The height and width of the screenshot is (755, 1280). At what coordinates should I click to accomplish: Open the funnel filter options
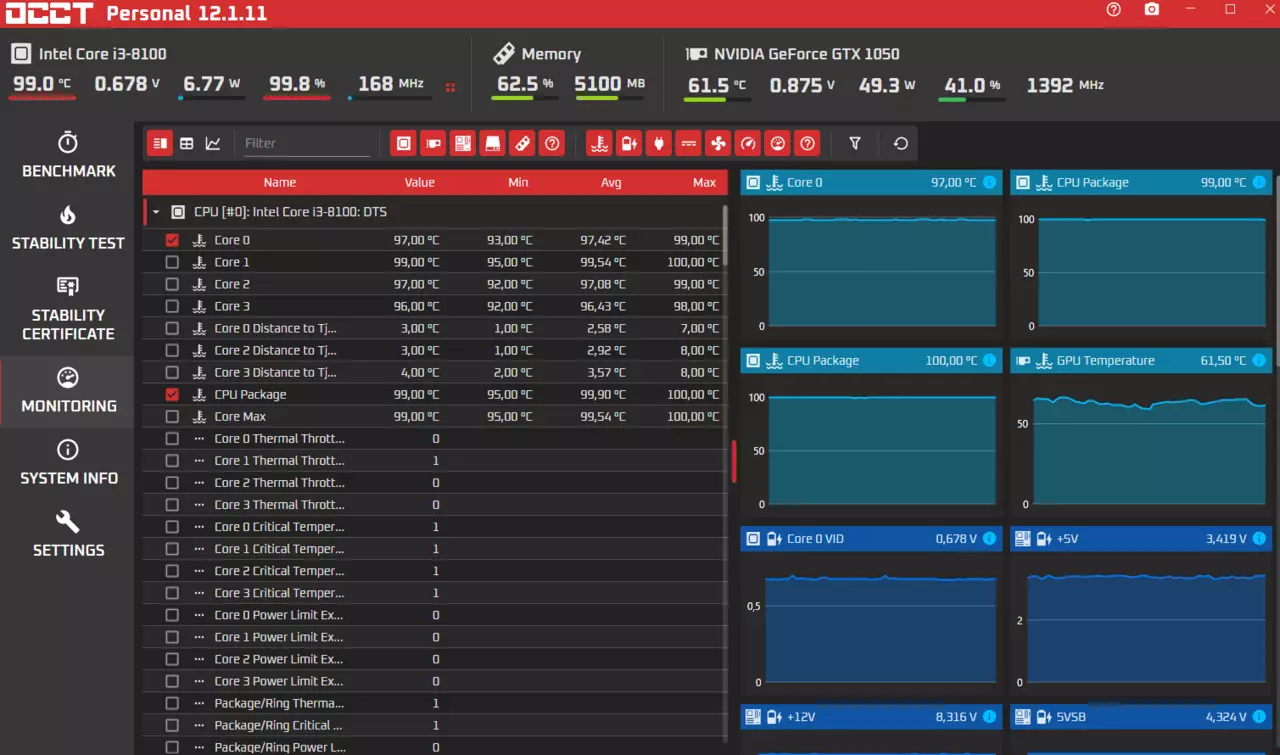pos(855,143)
